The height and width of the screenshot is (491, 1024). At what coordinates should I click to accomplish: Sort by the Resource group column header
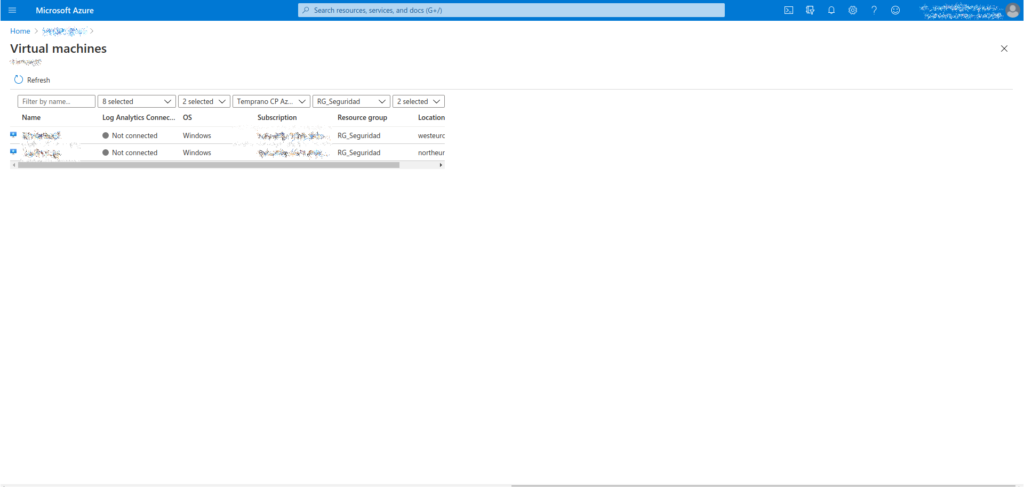[x=362, y=118]
